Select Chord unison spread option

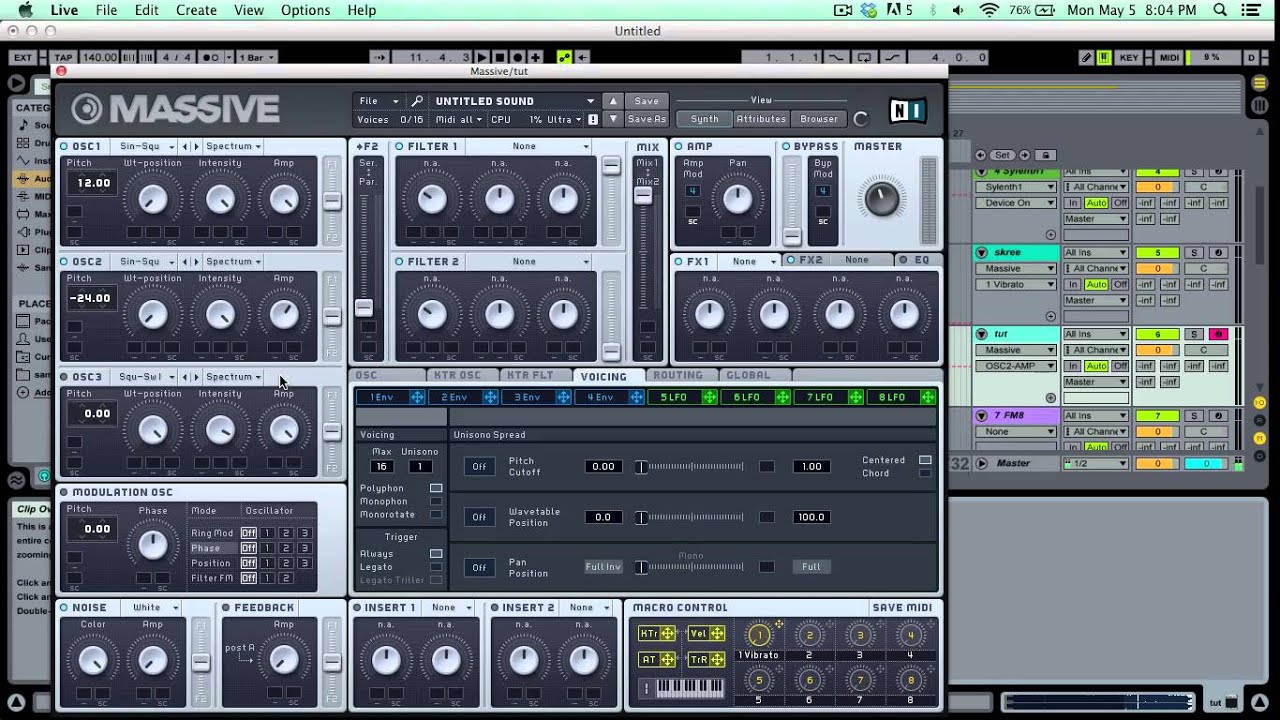[x=925, y=473]
